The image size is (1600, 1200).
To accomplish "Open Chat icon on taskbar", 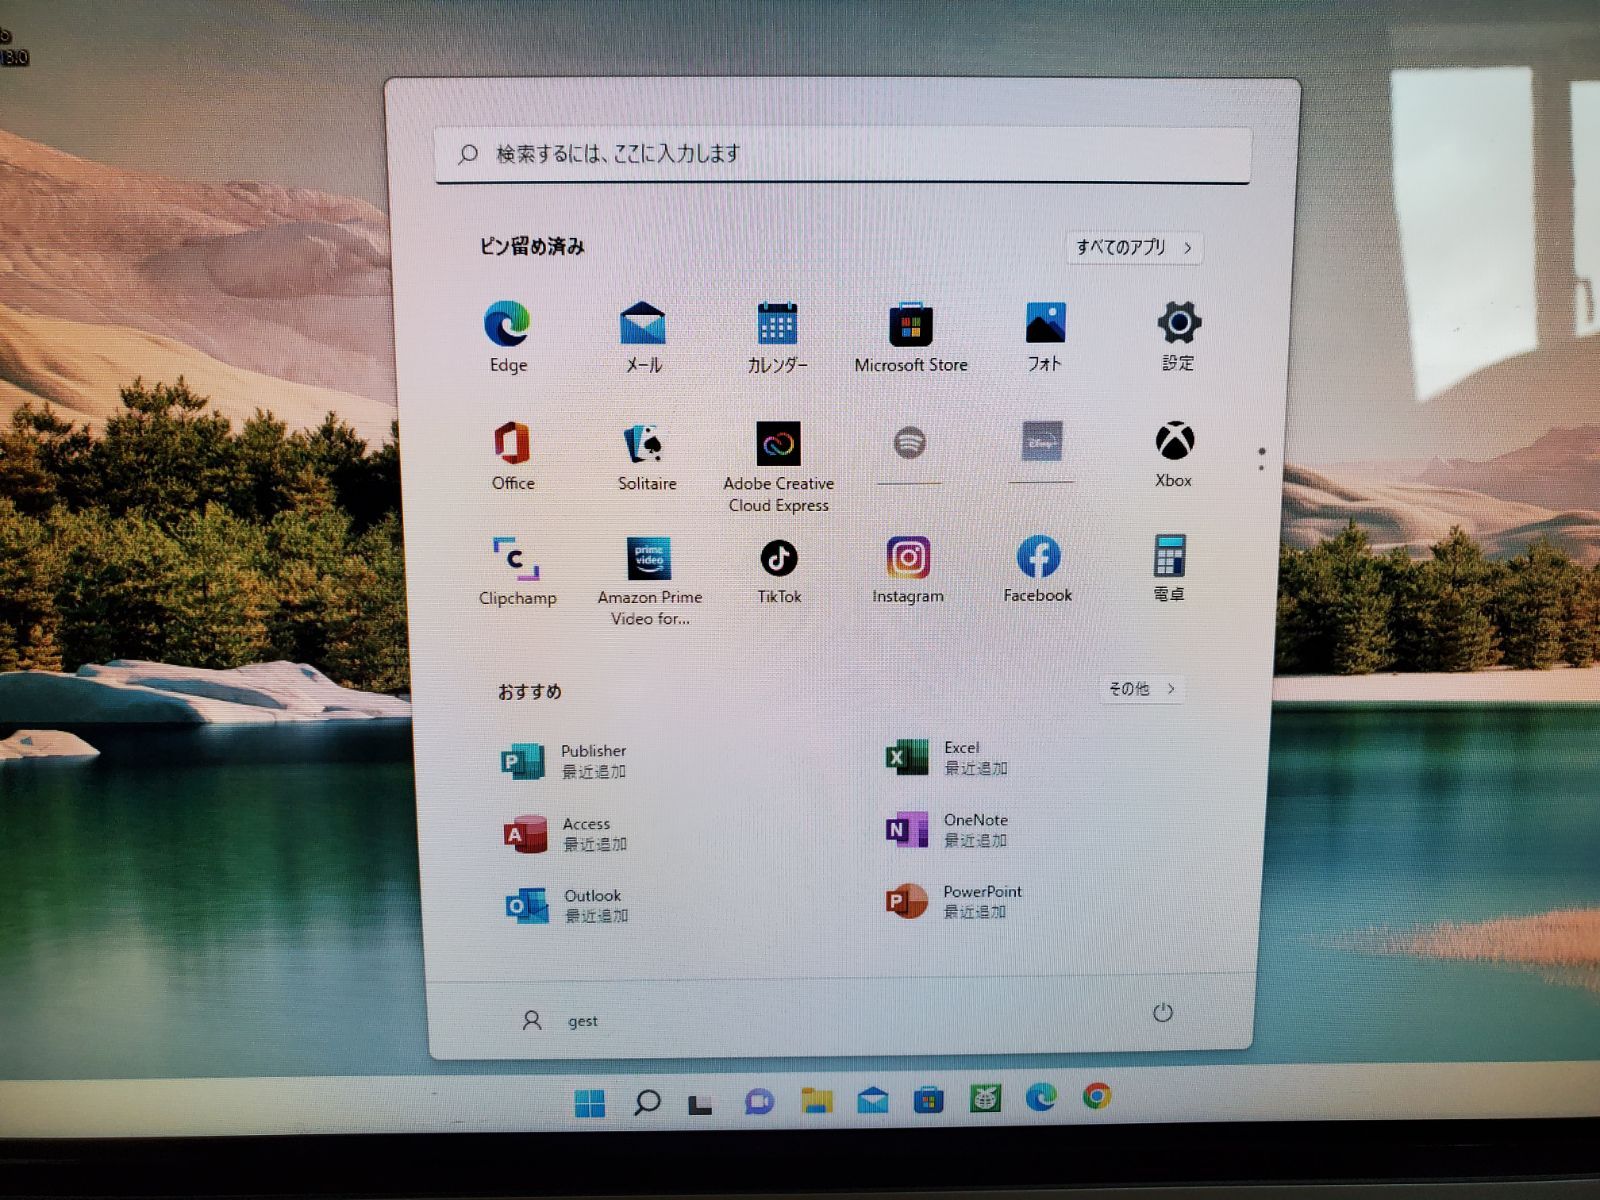I will coord(759,1102).
